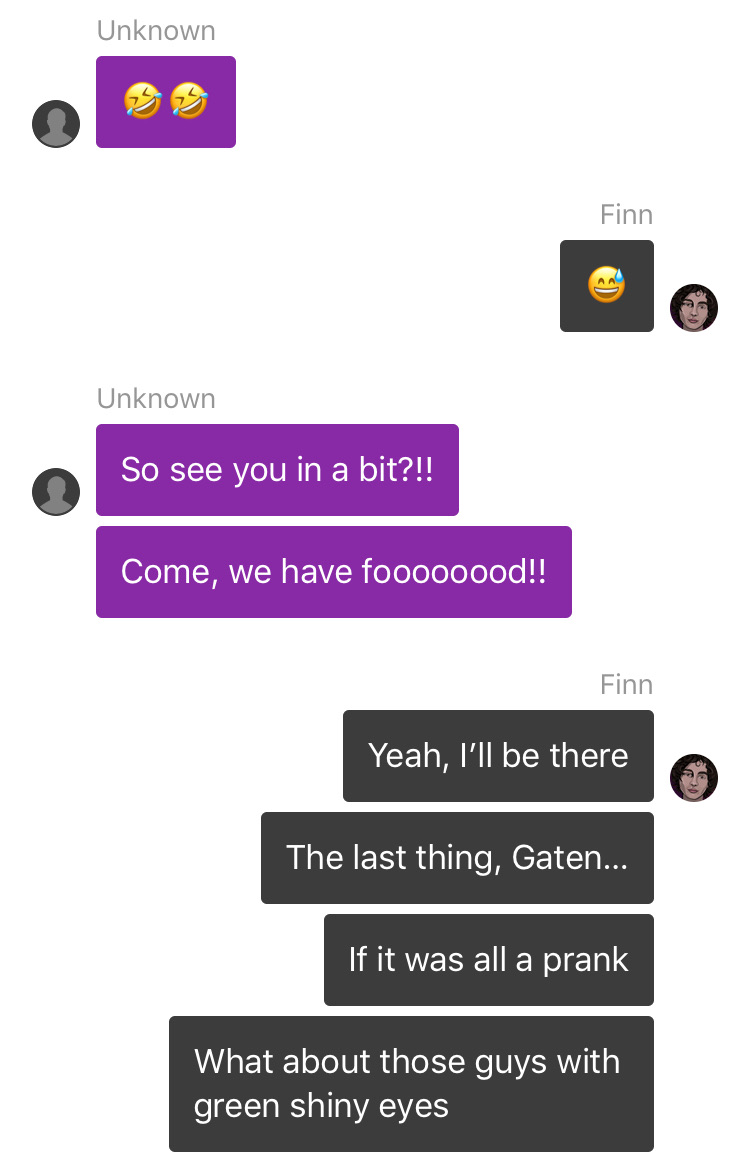The image size is (750, 1159).
Task: Click the 'Finn' name above the emoji bubble
Action: (x=627, y=215)
